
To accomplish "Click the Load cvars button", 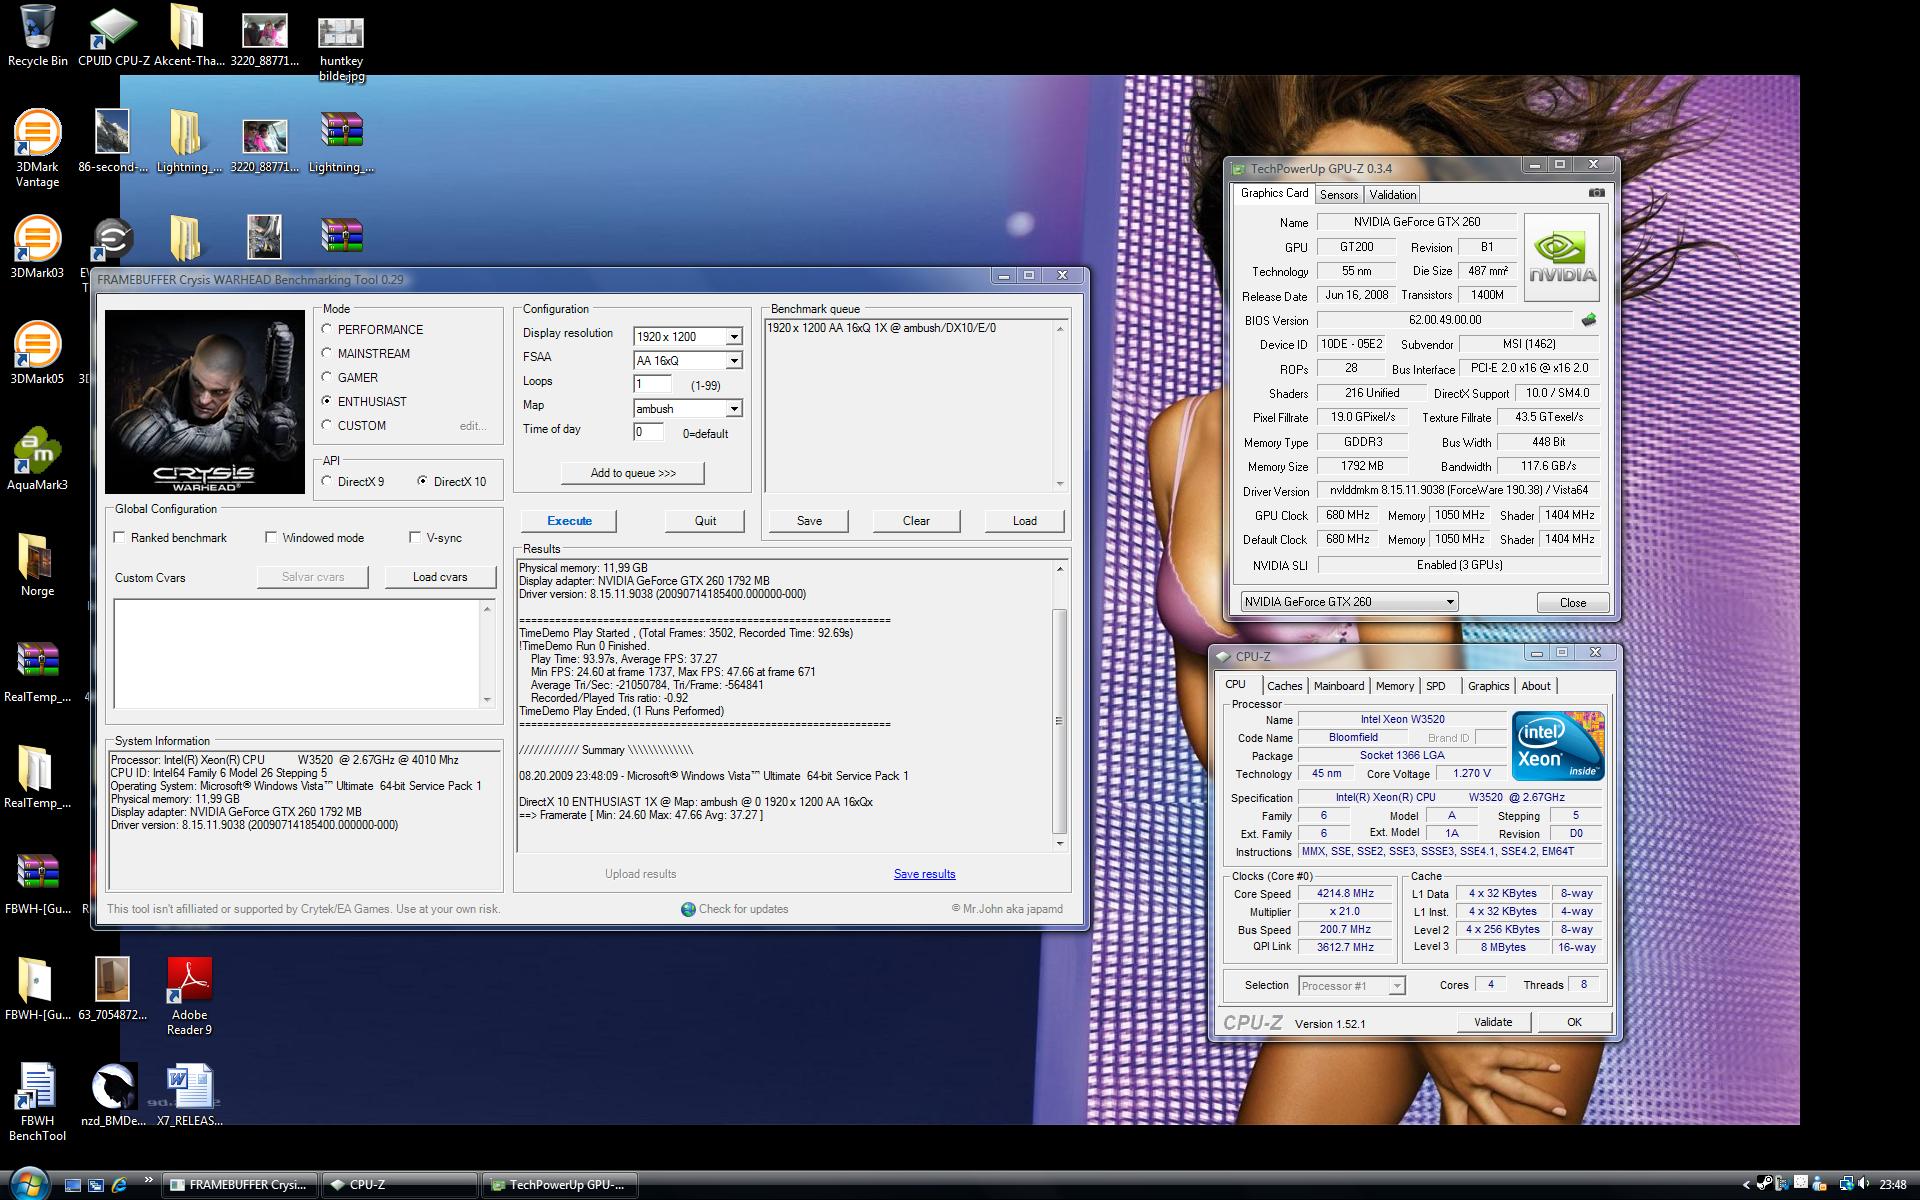I will (440, 577).
